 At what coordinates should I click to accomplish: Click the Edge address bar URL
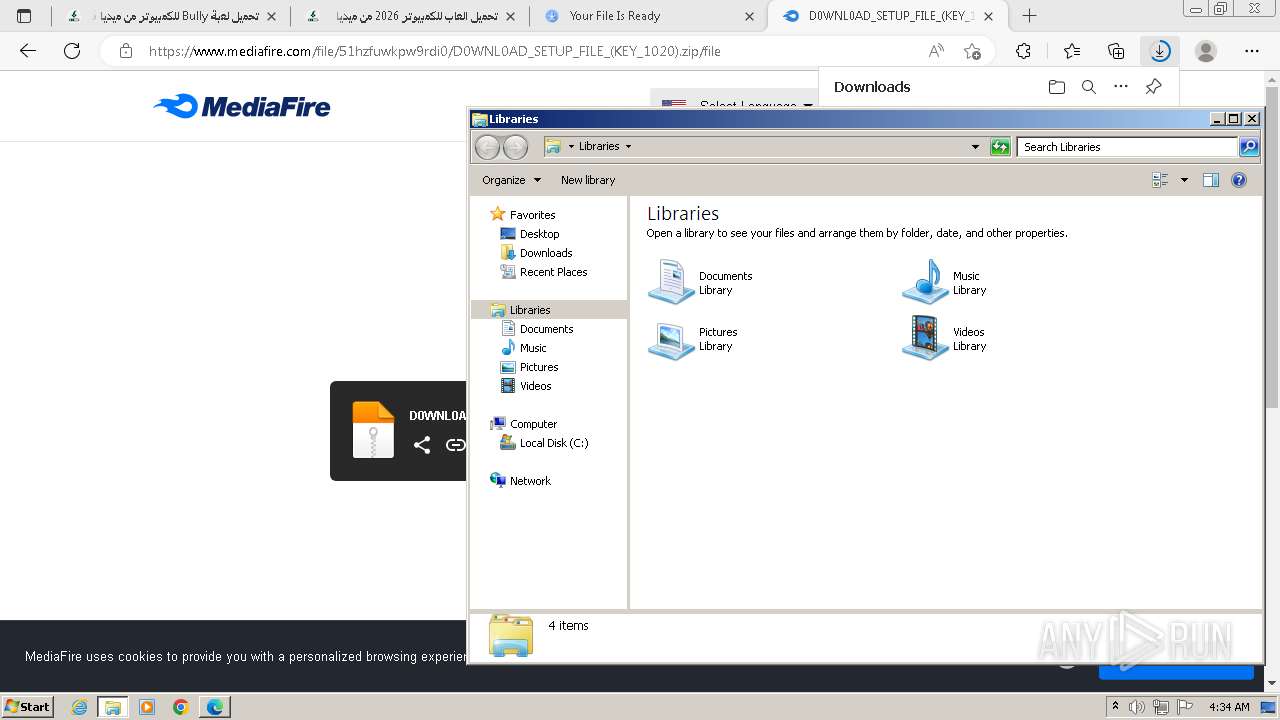point(434,51)
